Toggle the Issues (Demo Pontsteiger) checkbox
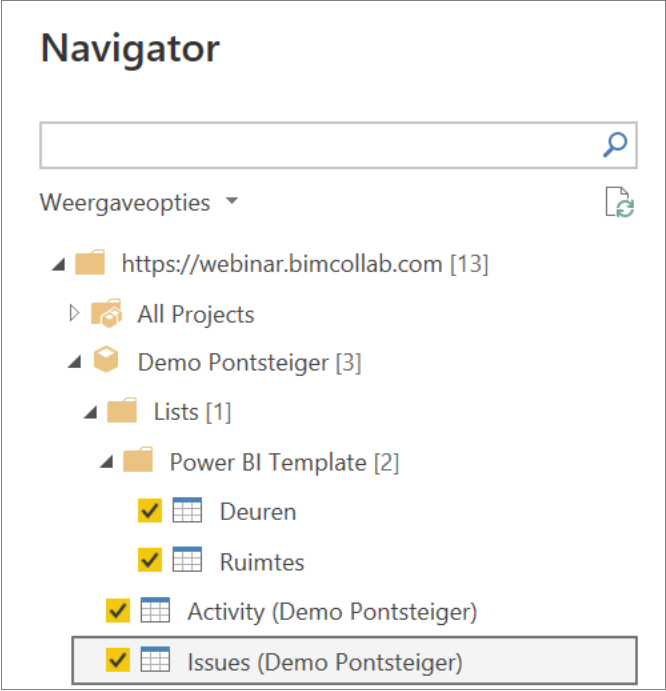666x691 pixels. coord(118,660)
